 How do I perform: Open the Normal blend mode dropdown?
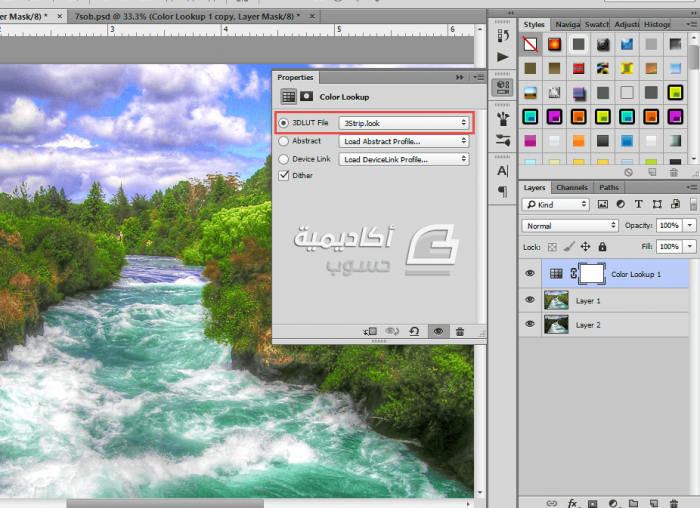(x=570, y=226)
